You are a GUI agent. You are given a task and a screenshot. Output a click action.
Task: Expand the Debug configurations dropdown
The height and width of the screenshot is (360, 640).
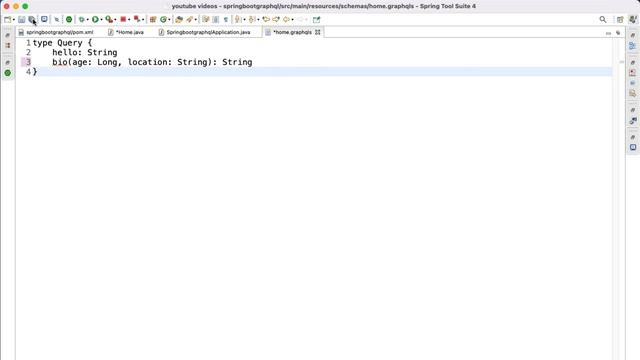[87, 20]
